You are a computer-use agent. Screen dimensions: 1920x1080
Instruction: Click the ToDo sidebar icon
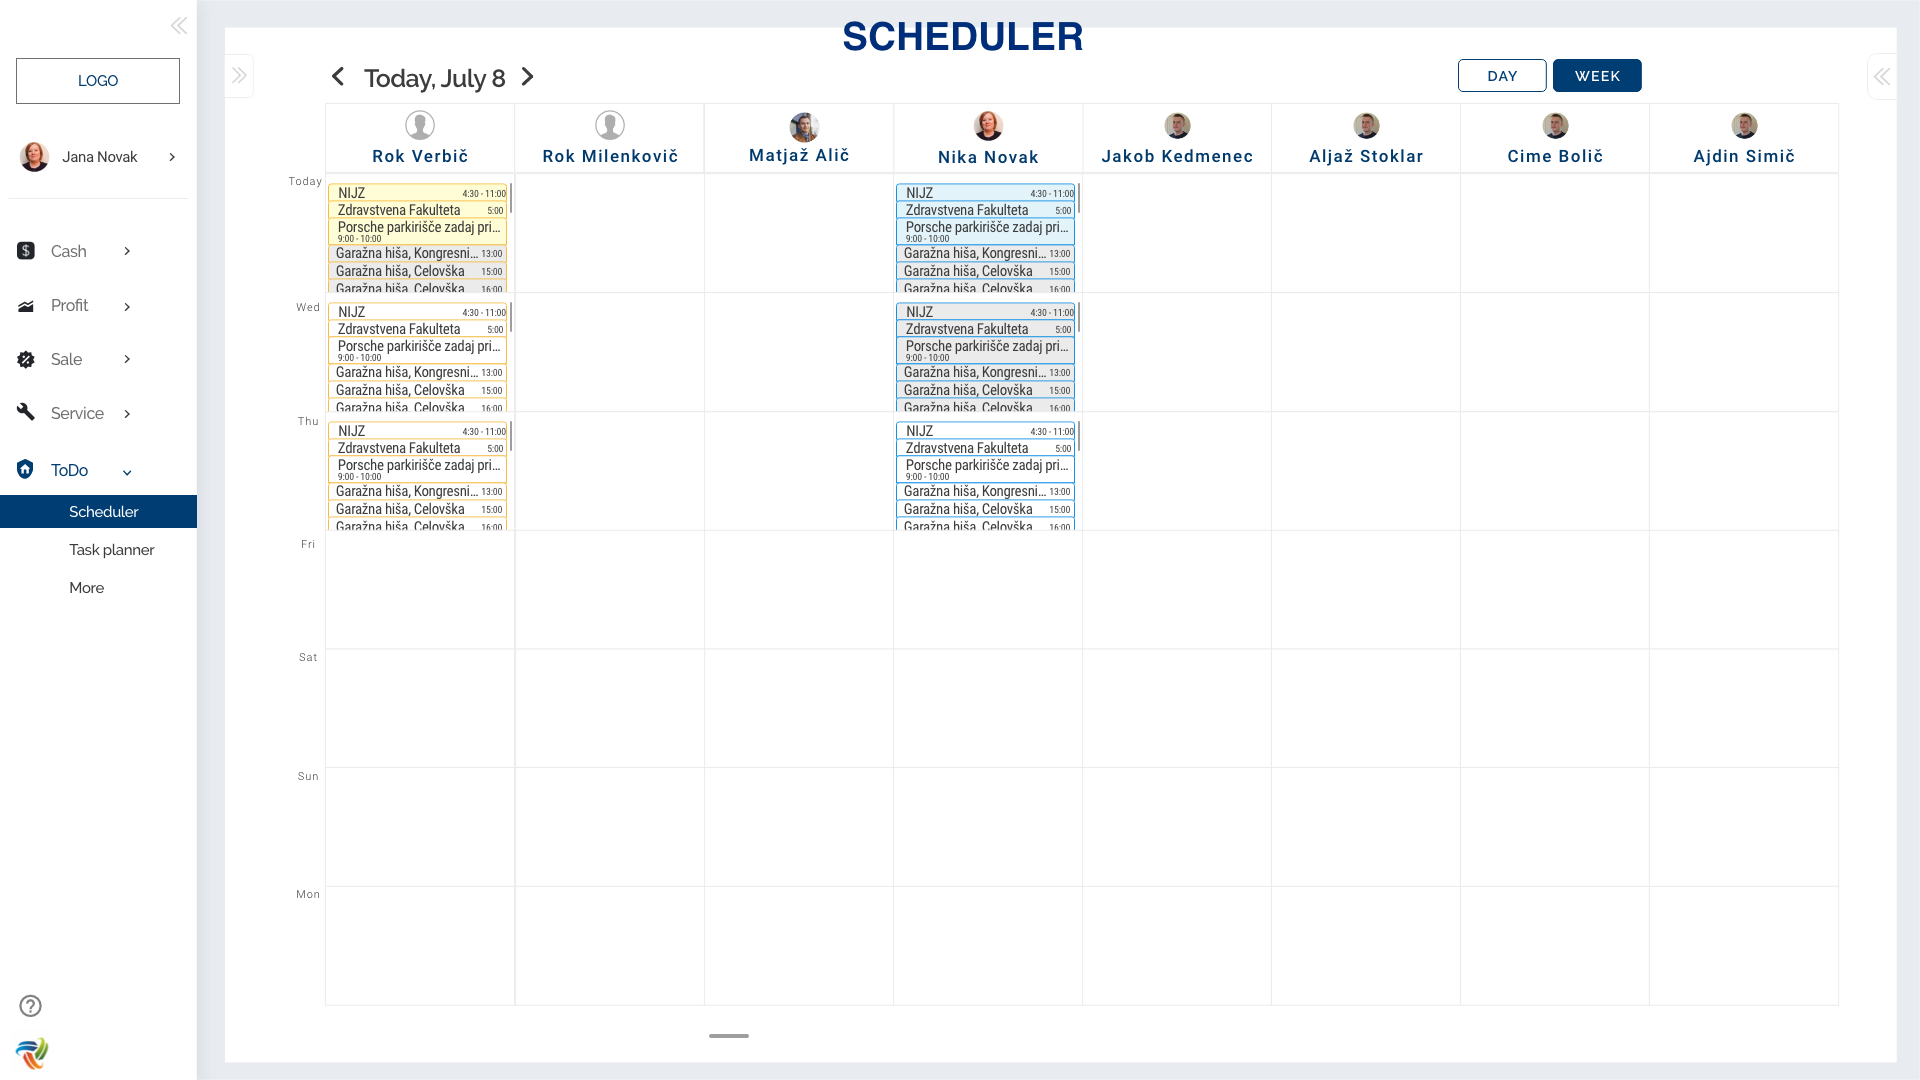(x=26, y=469)
